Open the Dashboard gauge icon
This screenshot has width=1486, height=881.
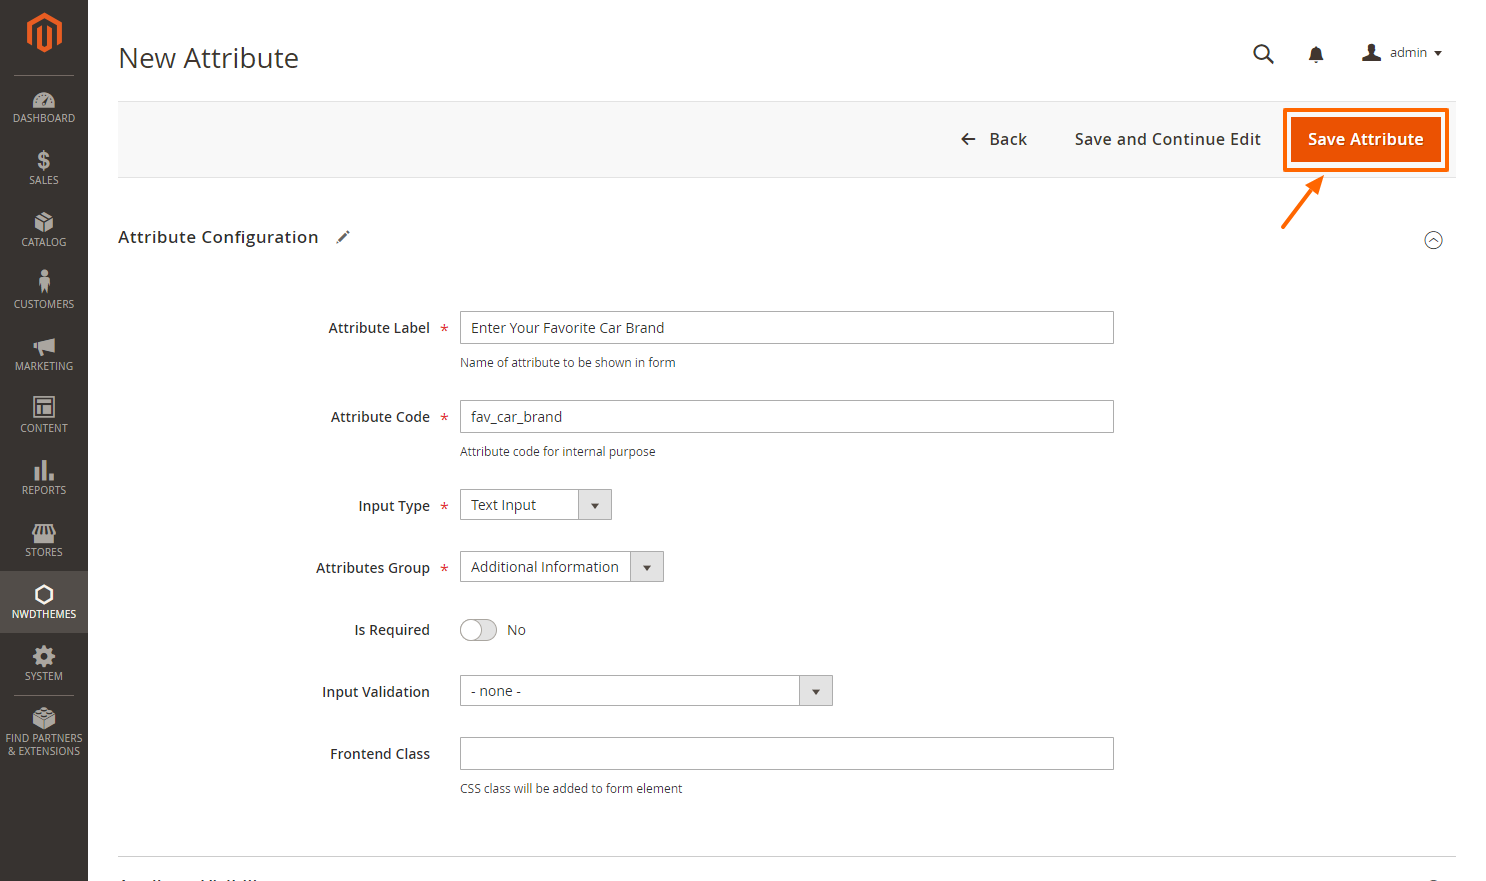tap(44, 100)
